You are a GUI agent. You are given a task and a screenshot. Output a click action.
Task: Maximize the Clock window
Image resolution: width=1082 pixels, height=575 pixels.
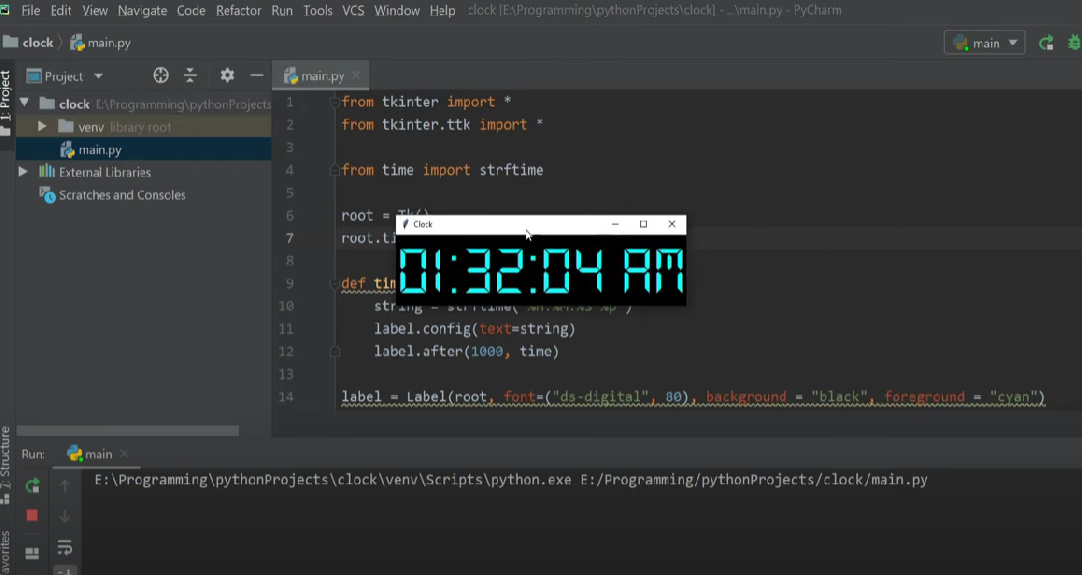[643, 224]
